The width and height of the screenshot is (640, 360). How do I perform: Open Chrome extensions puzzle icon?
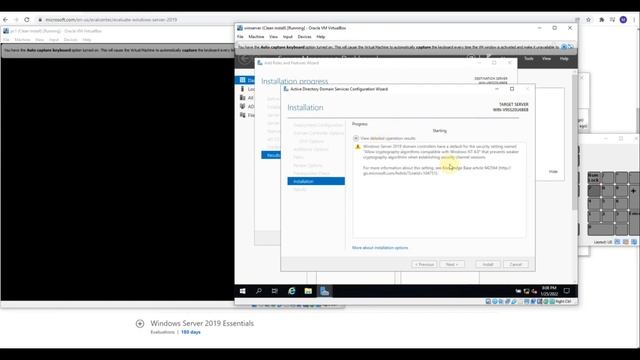coord(602,20)
